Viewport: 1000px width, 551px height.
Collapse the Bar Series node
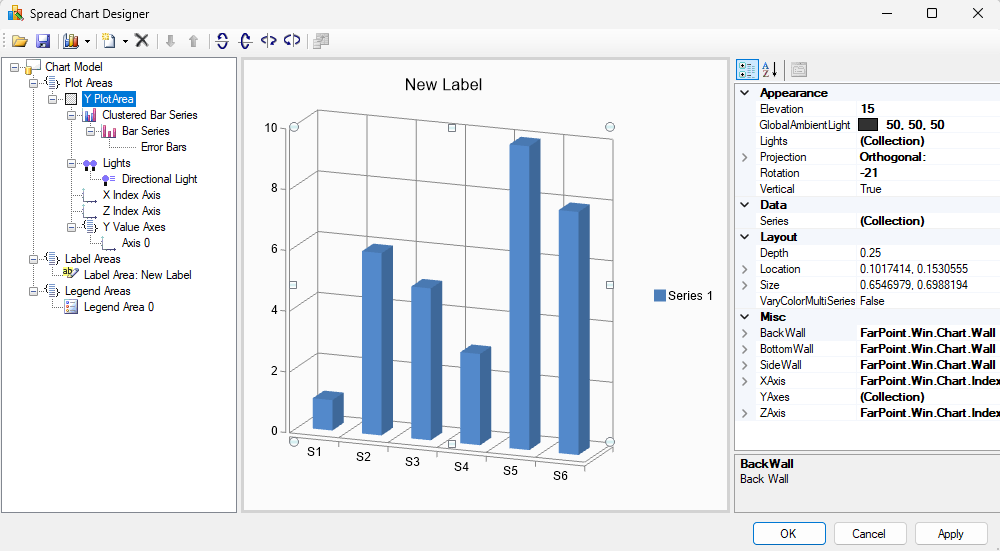point(91,131)
